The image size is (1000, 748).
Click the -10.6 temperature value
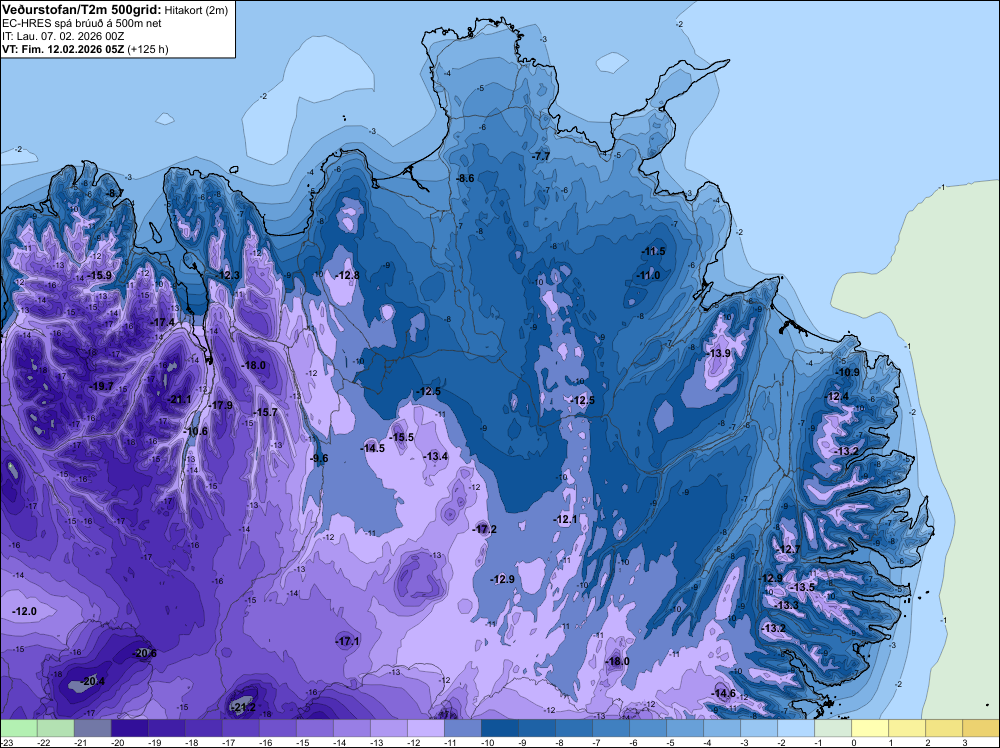pos(195,432)
